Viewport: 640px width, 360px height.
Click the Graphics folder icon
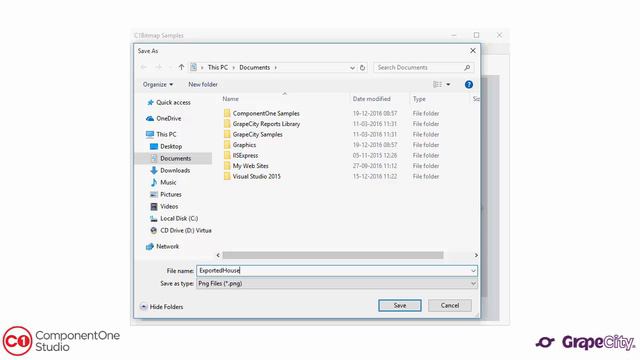click(227, 145)
